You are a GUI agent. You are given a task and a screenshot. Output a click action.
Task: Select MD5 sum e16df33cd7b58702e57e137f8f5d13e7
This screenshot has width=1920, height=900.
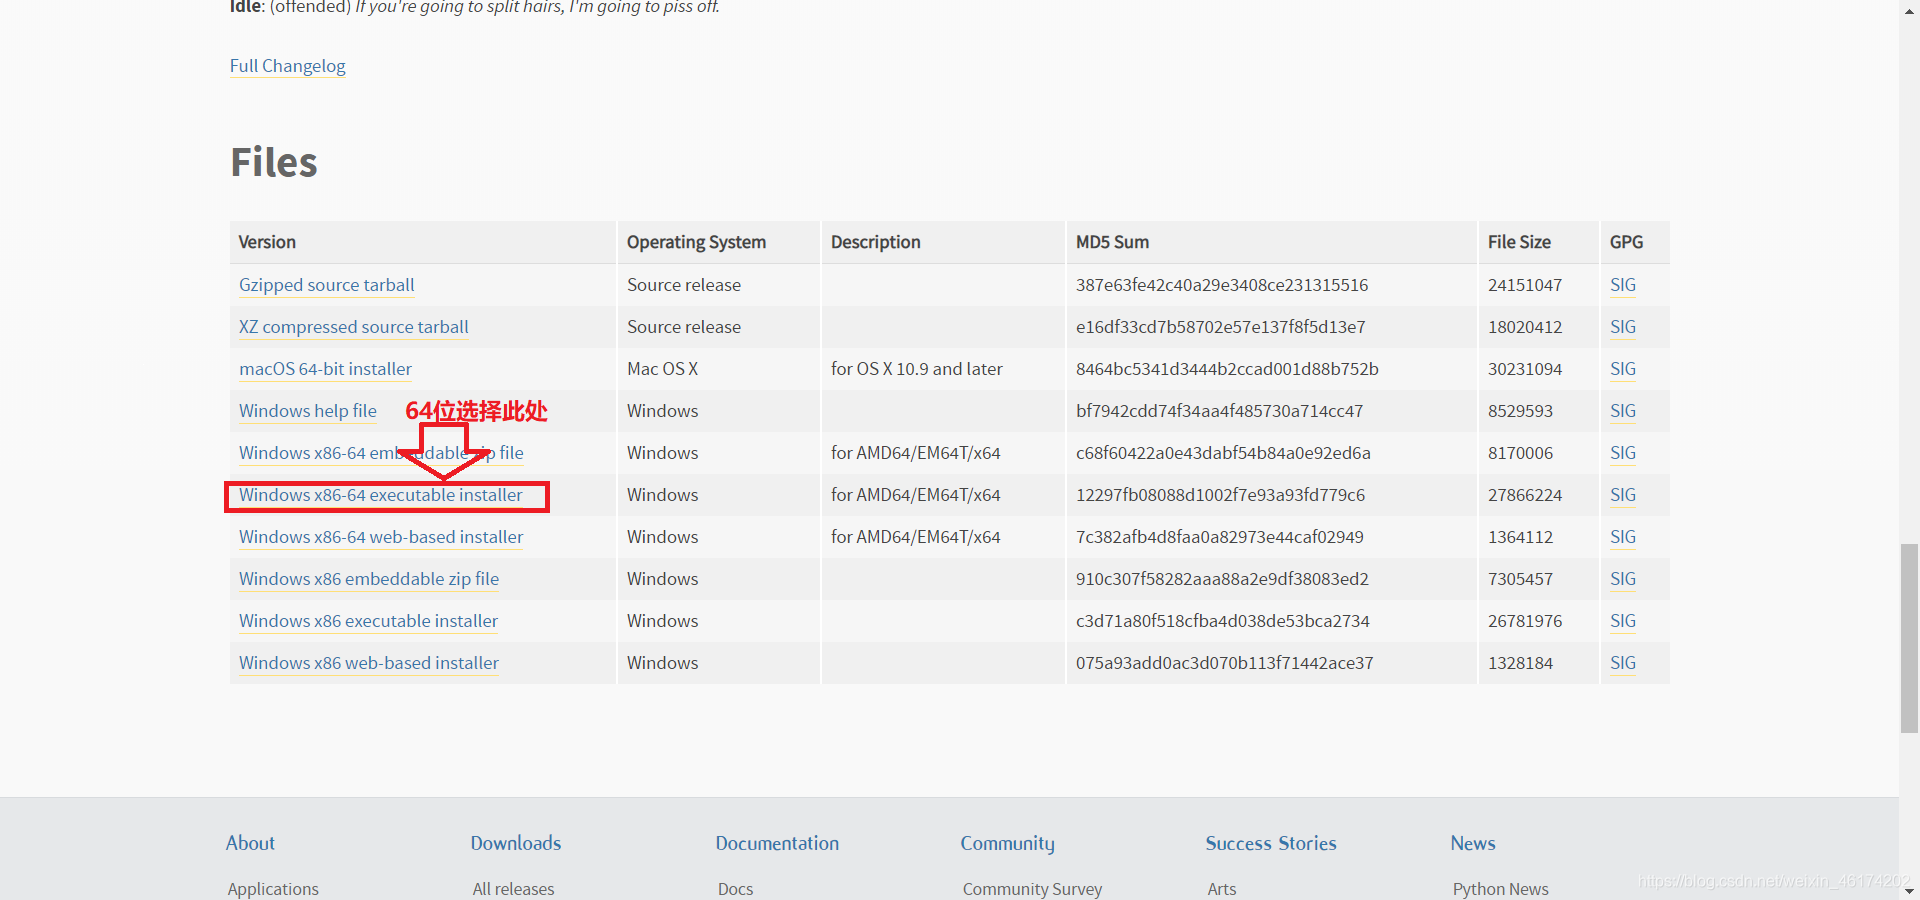pos(1221,327)
